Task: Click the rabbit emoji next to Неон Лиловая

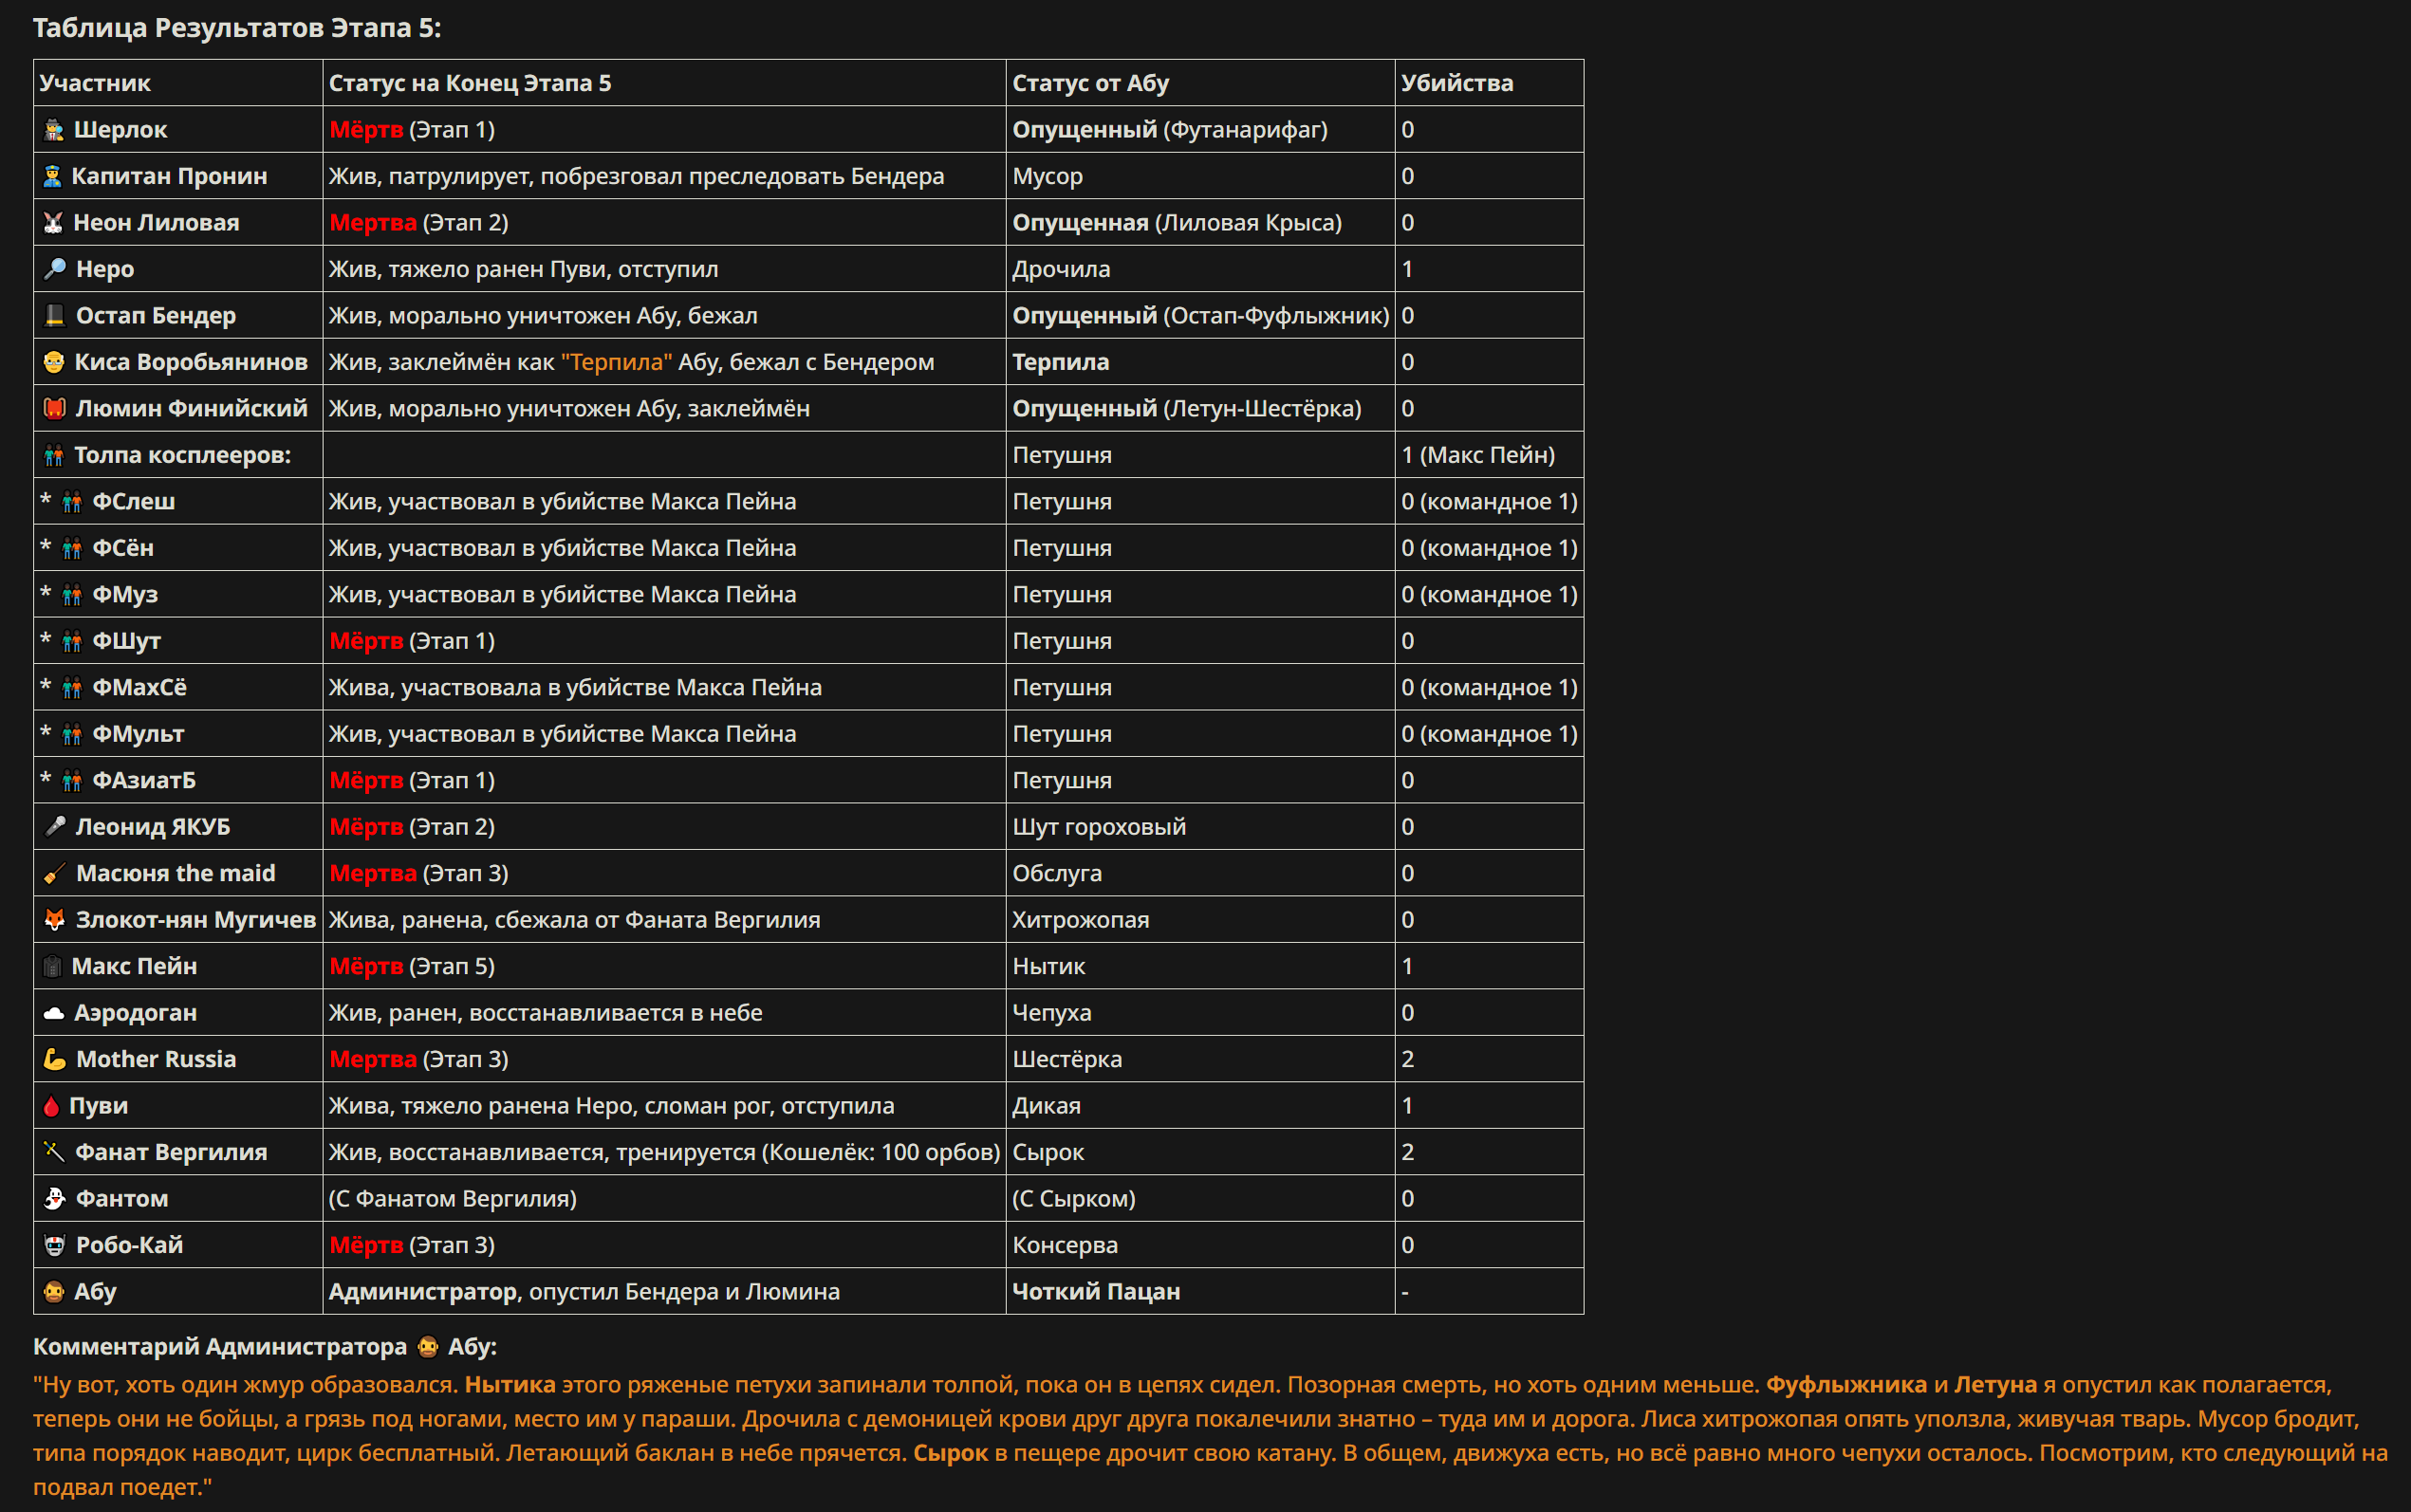Action: point(54,223)
